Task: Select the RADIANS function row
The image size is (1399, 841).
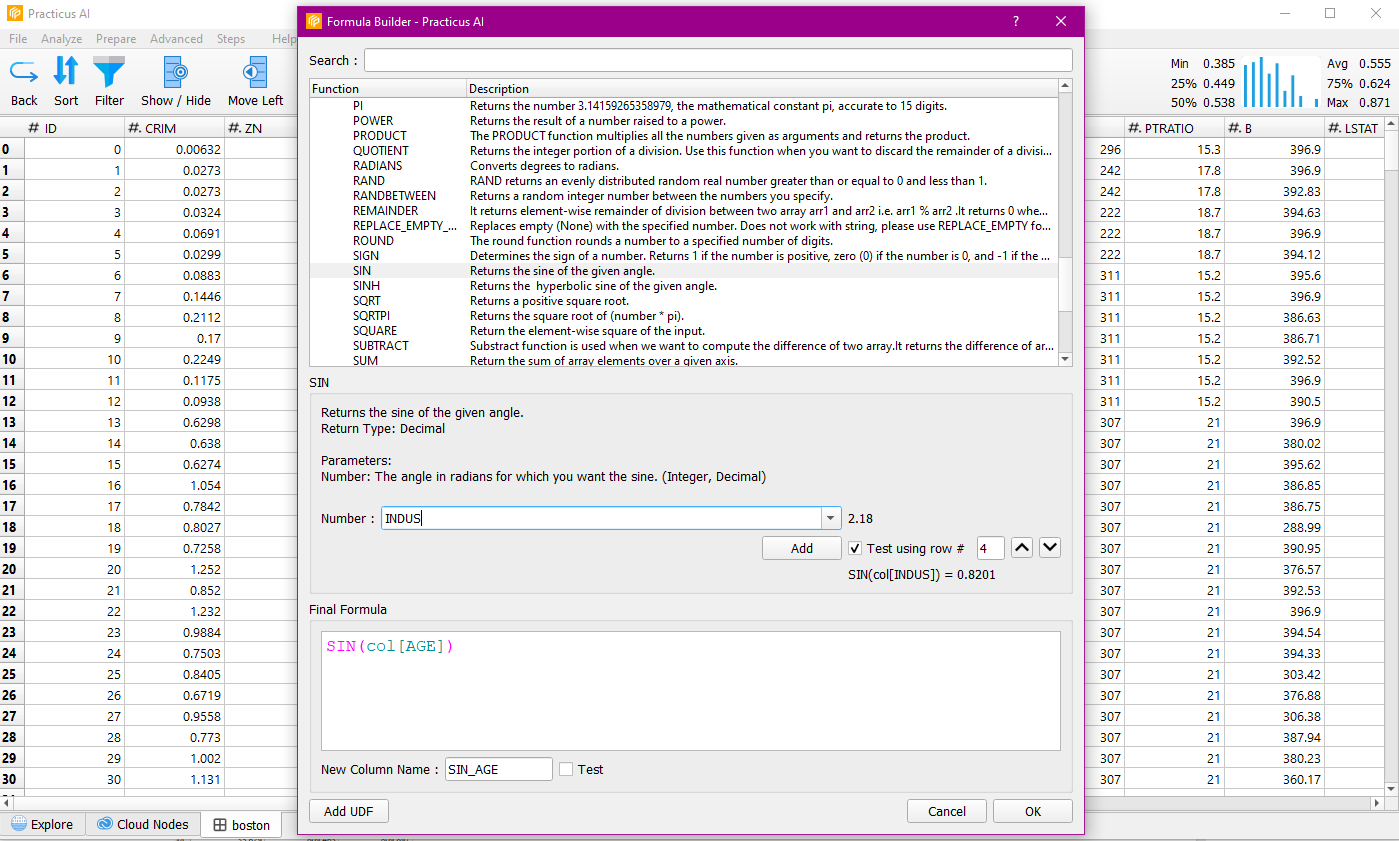Action: tap(684, 166)
